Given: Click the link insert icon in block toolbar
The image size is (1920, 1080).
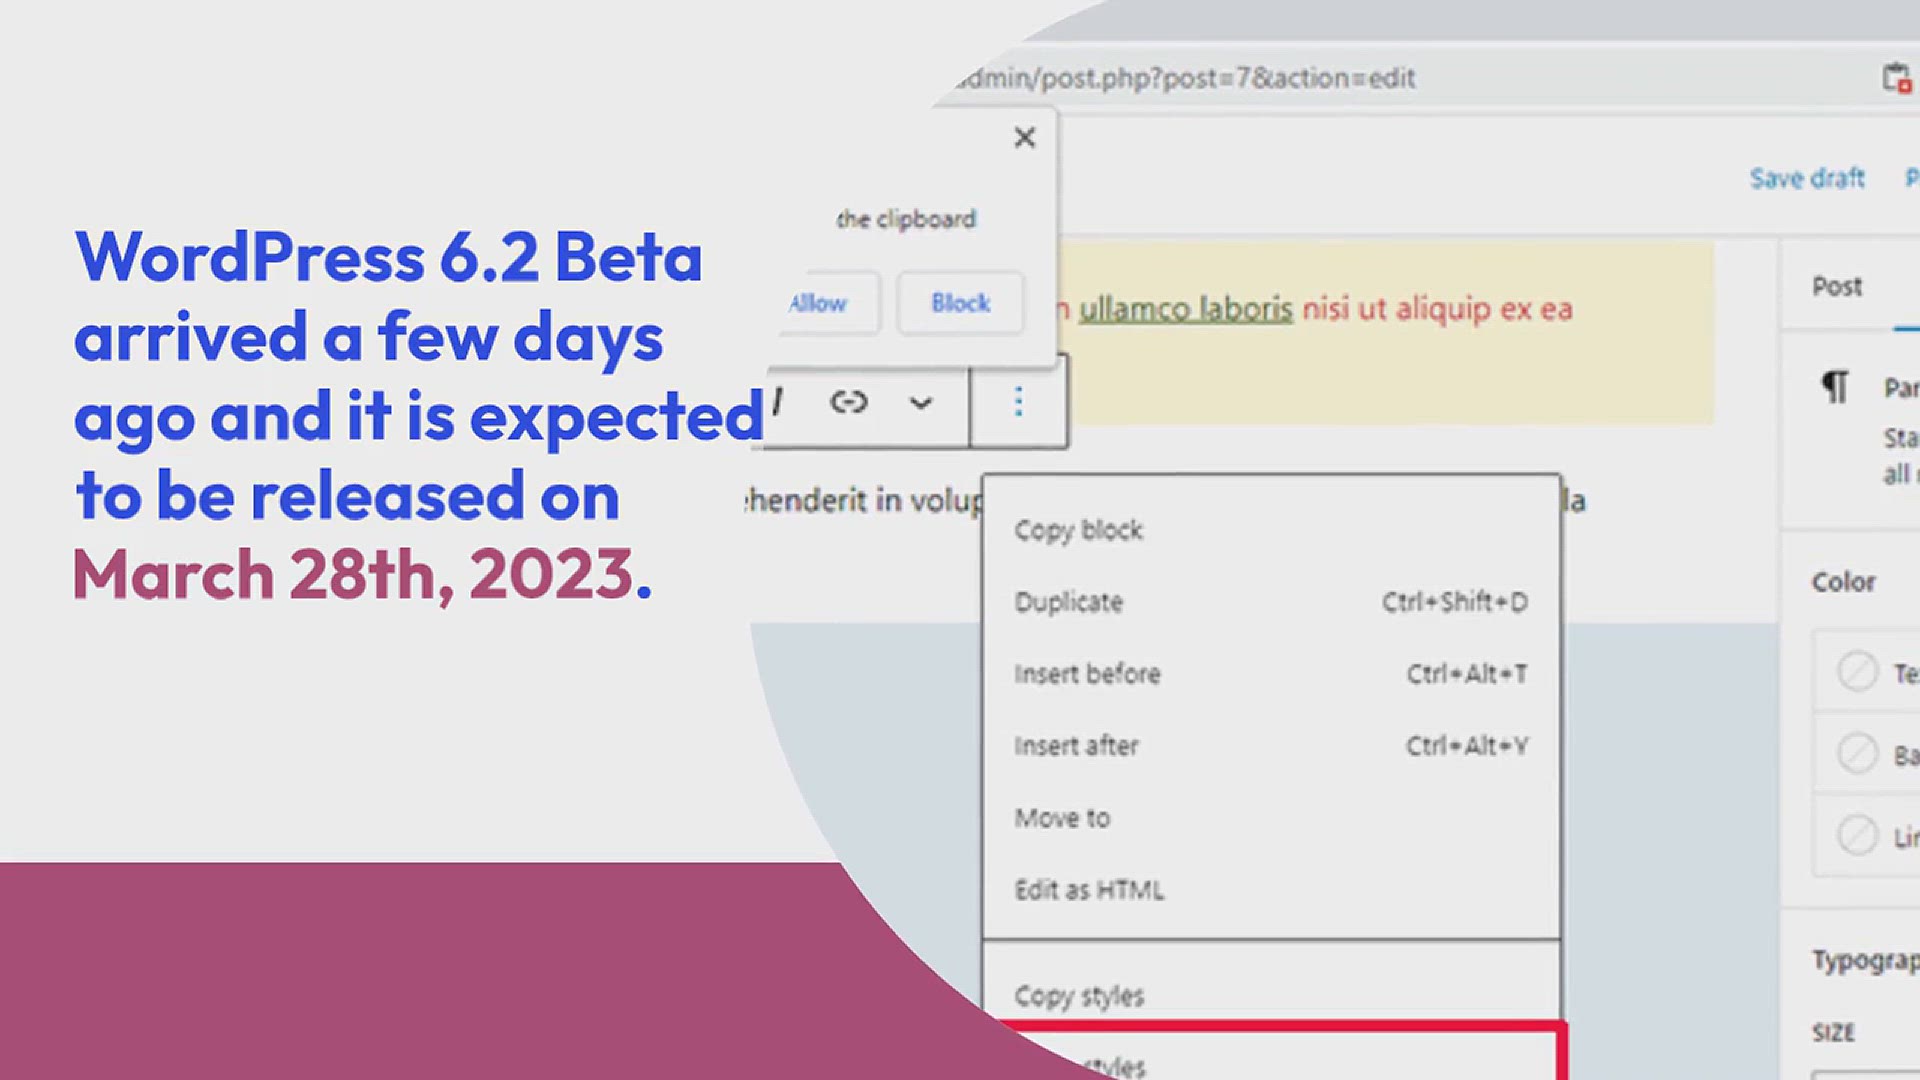Looking at the screenshot, I should 848,402.
